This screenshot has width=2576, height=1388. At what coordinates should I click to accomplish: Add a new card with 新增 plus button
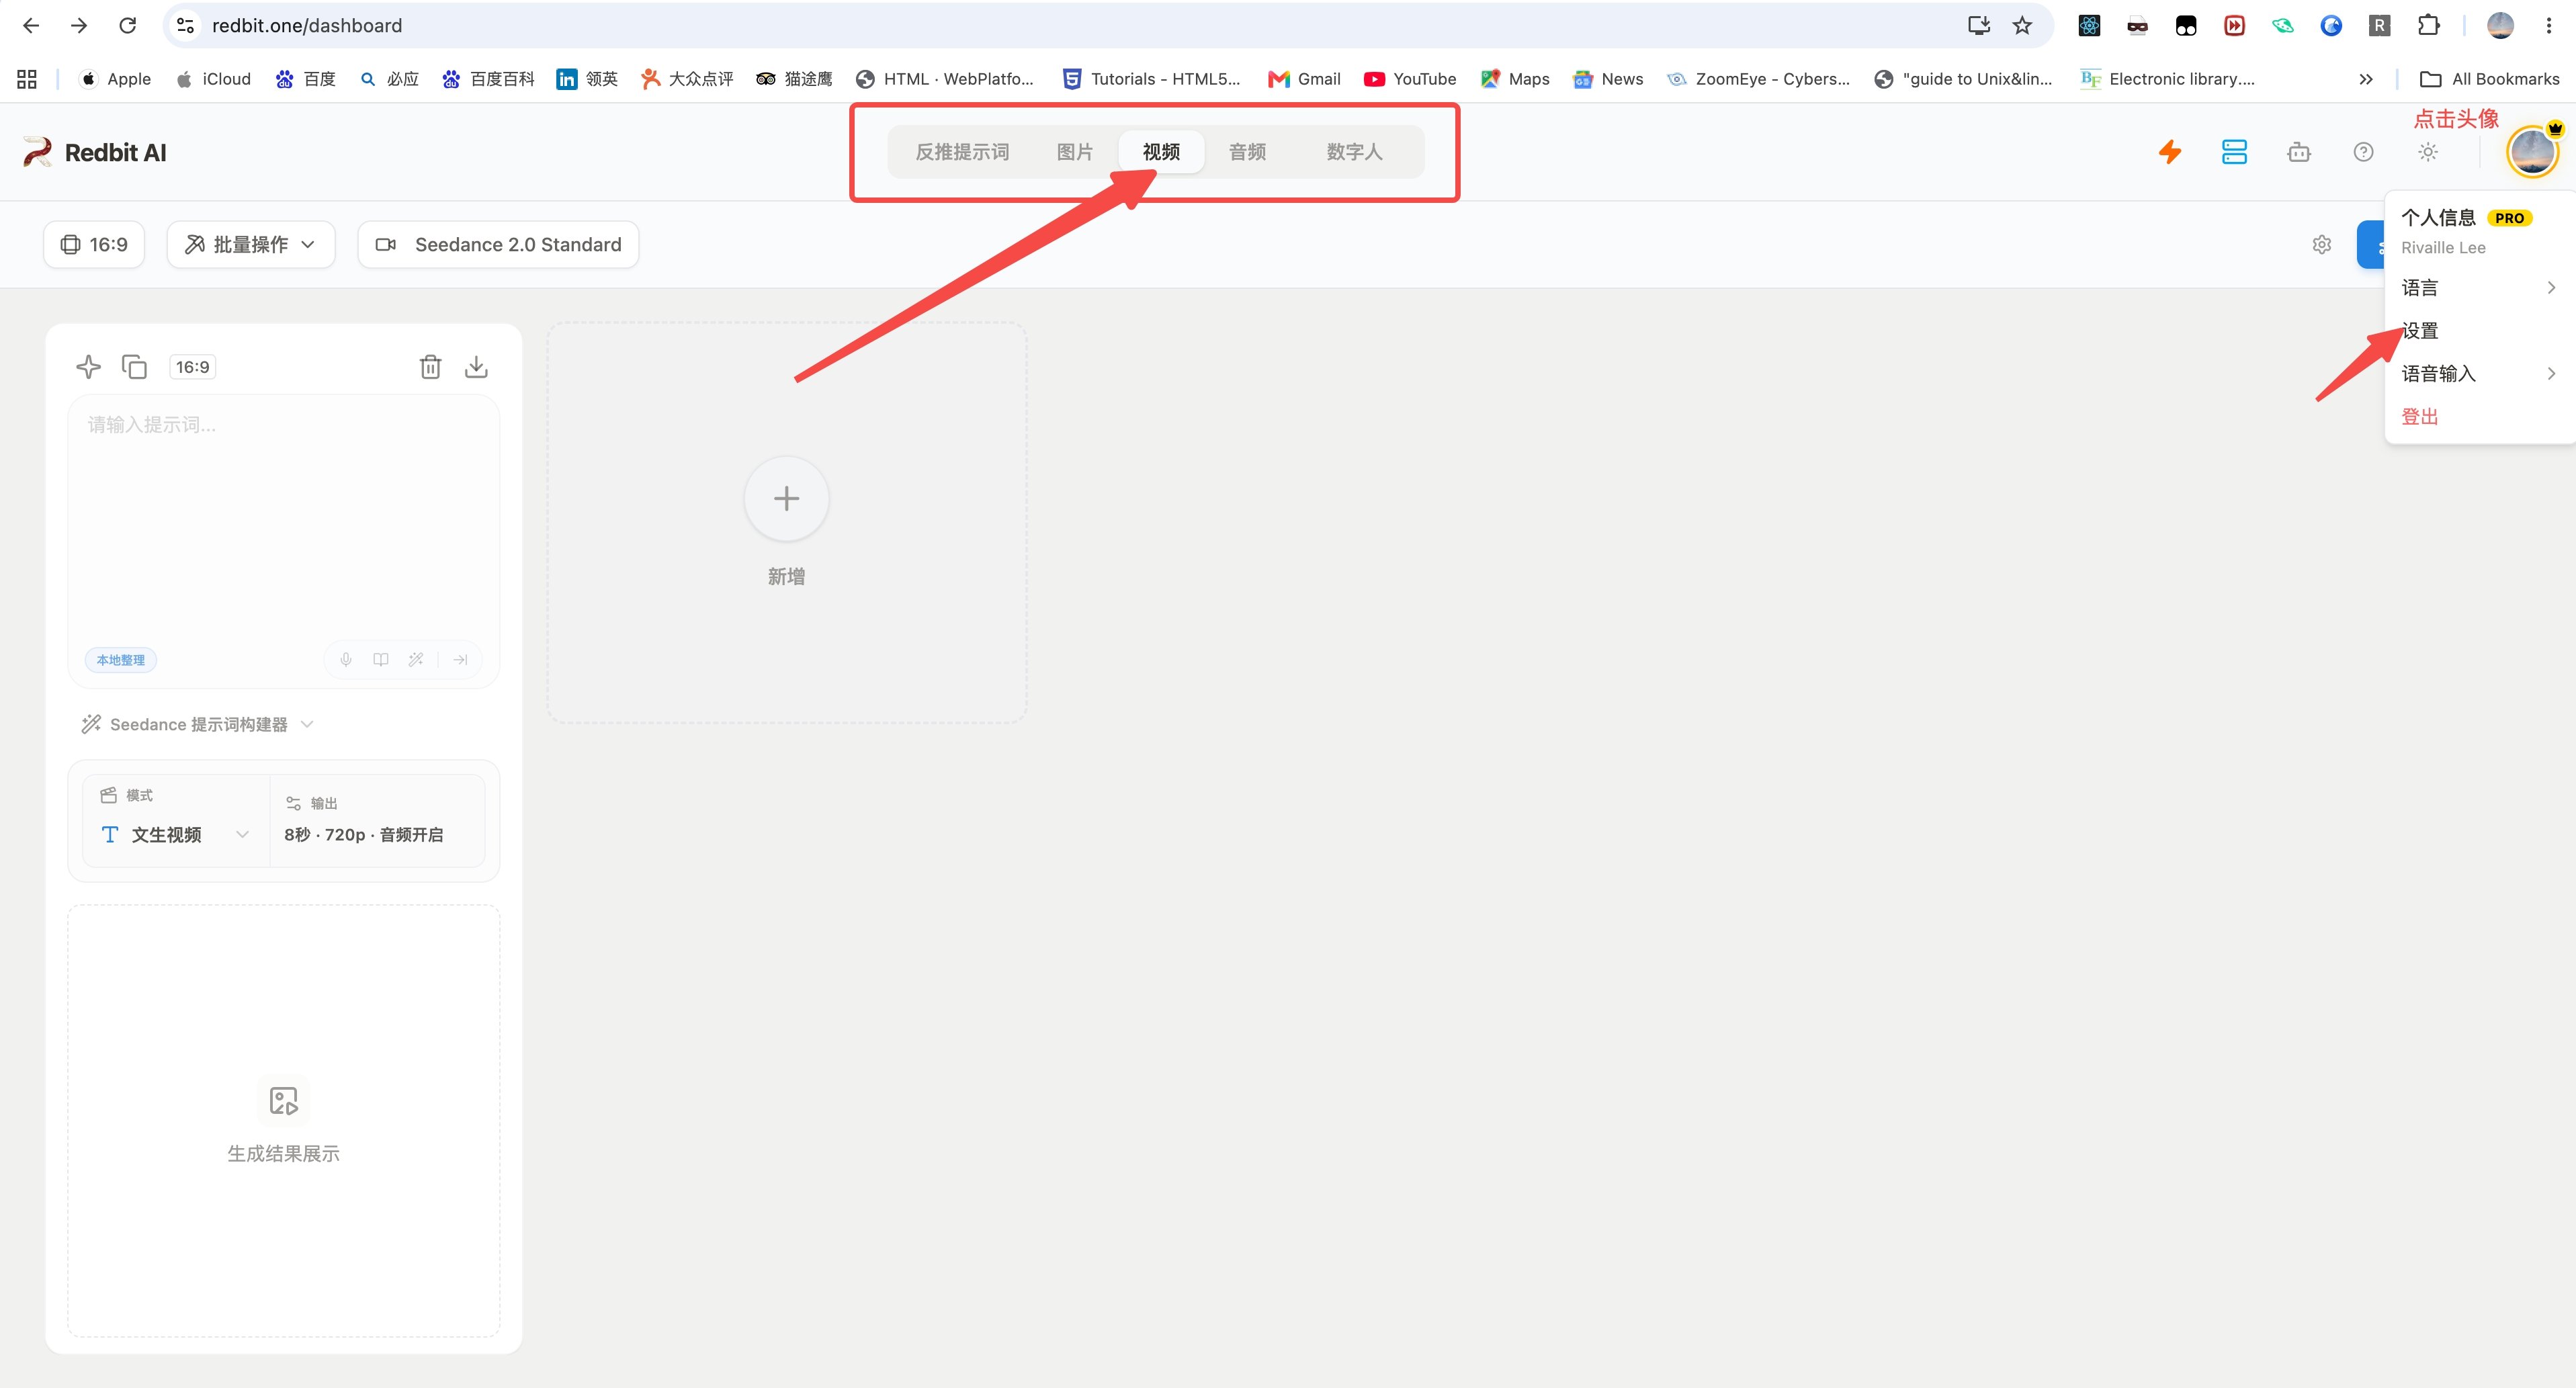(x=786, y=498)
